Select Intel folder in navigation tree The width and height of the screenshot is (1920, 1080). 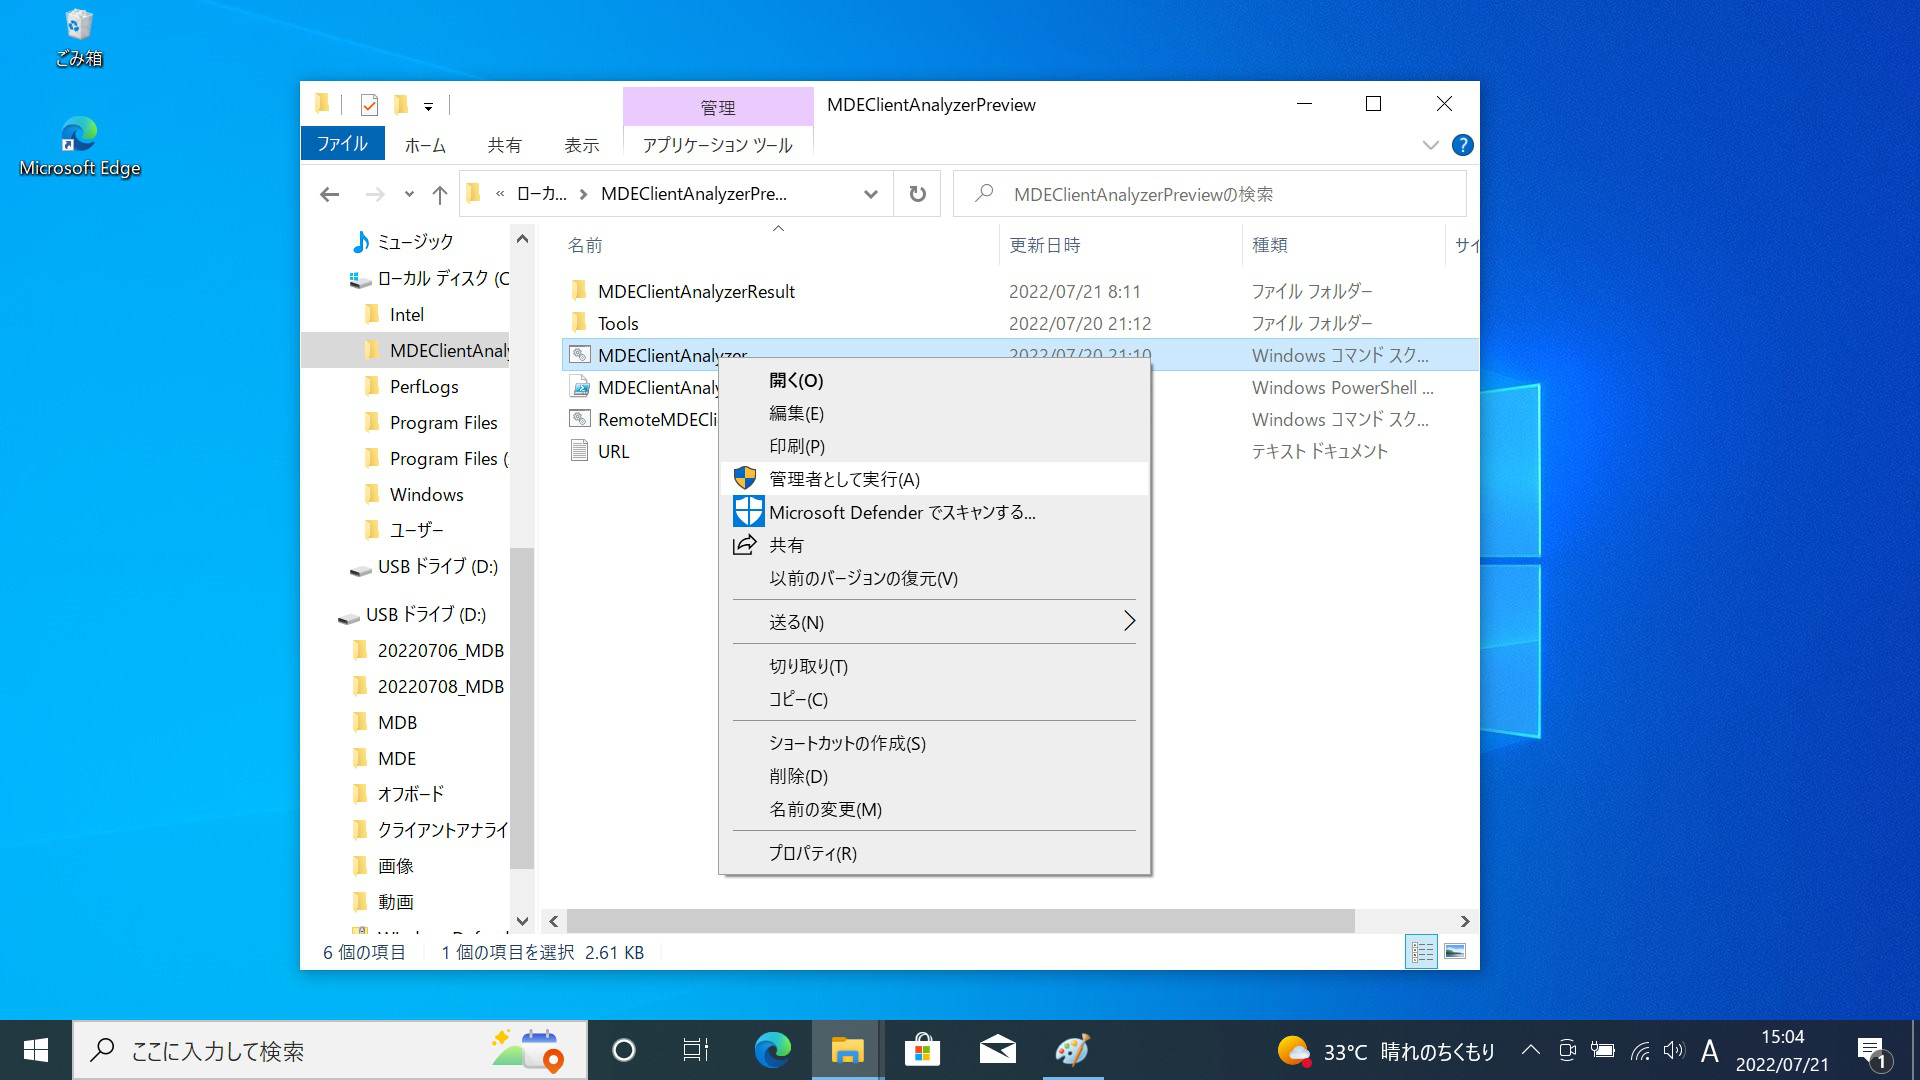(x=406, y=314)
